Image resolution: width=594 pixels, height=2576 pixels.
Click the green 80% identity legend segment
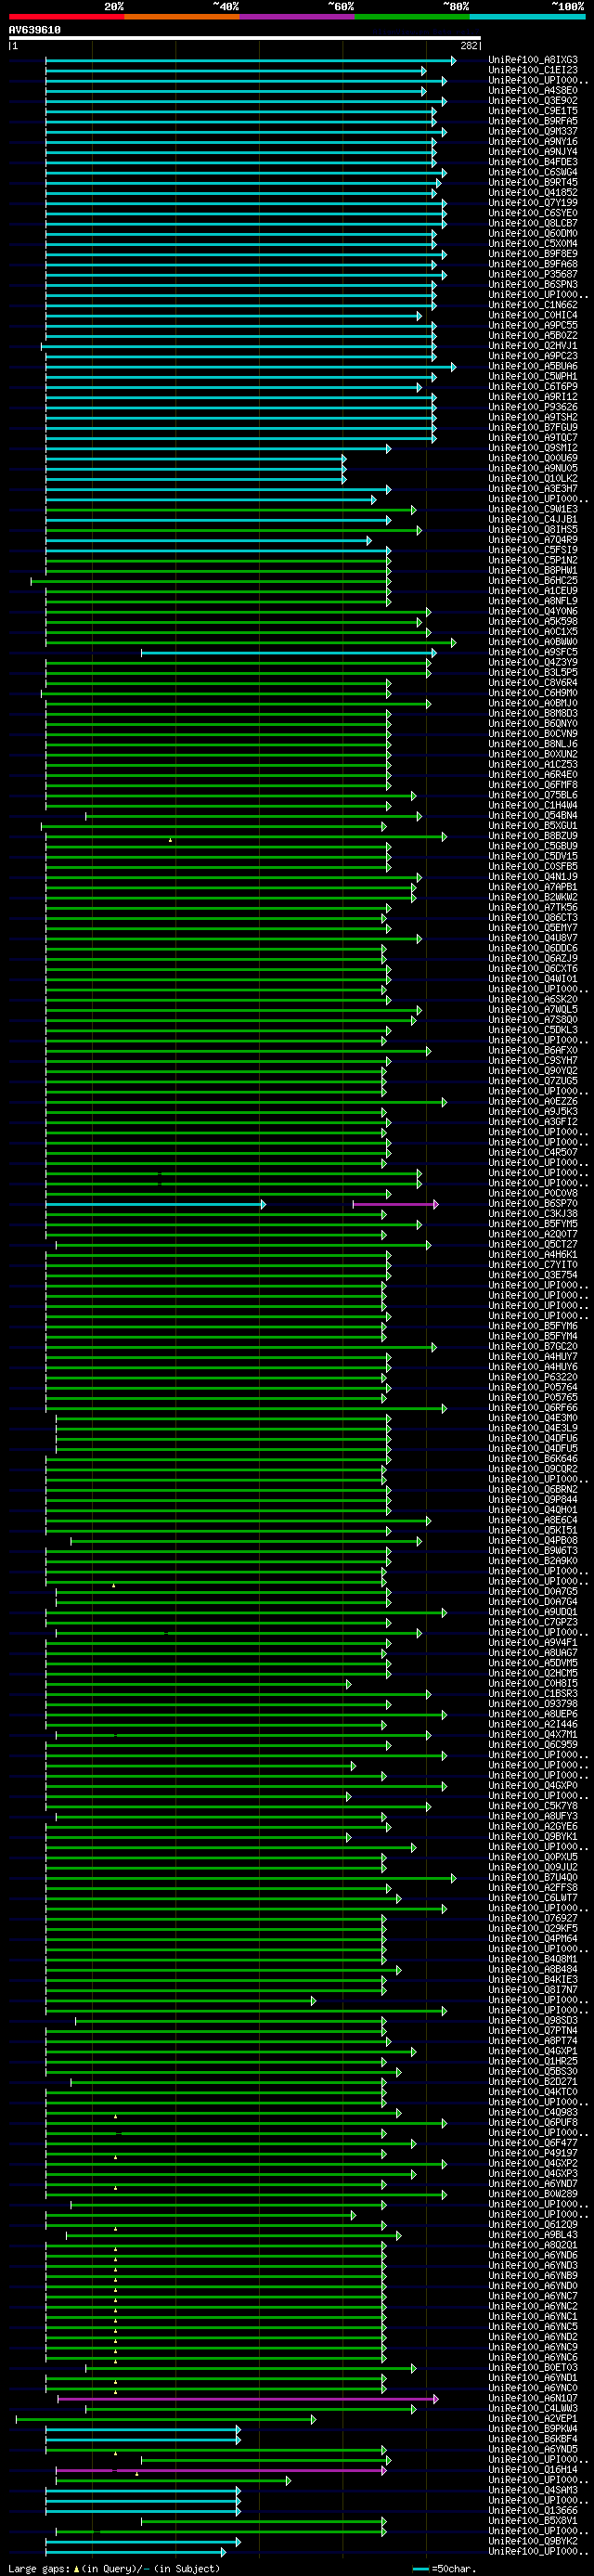point(412,17)
